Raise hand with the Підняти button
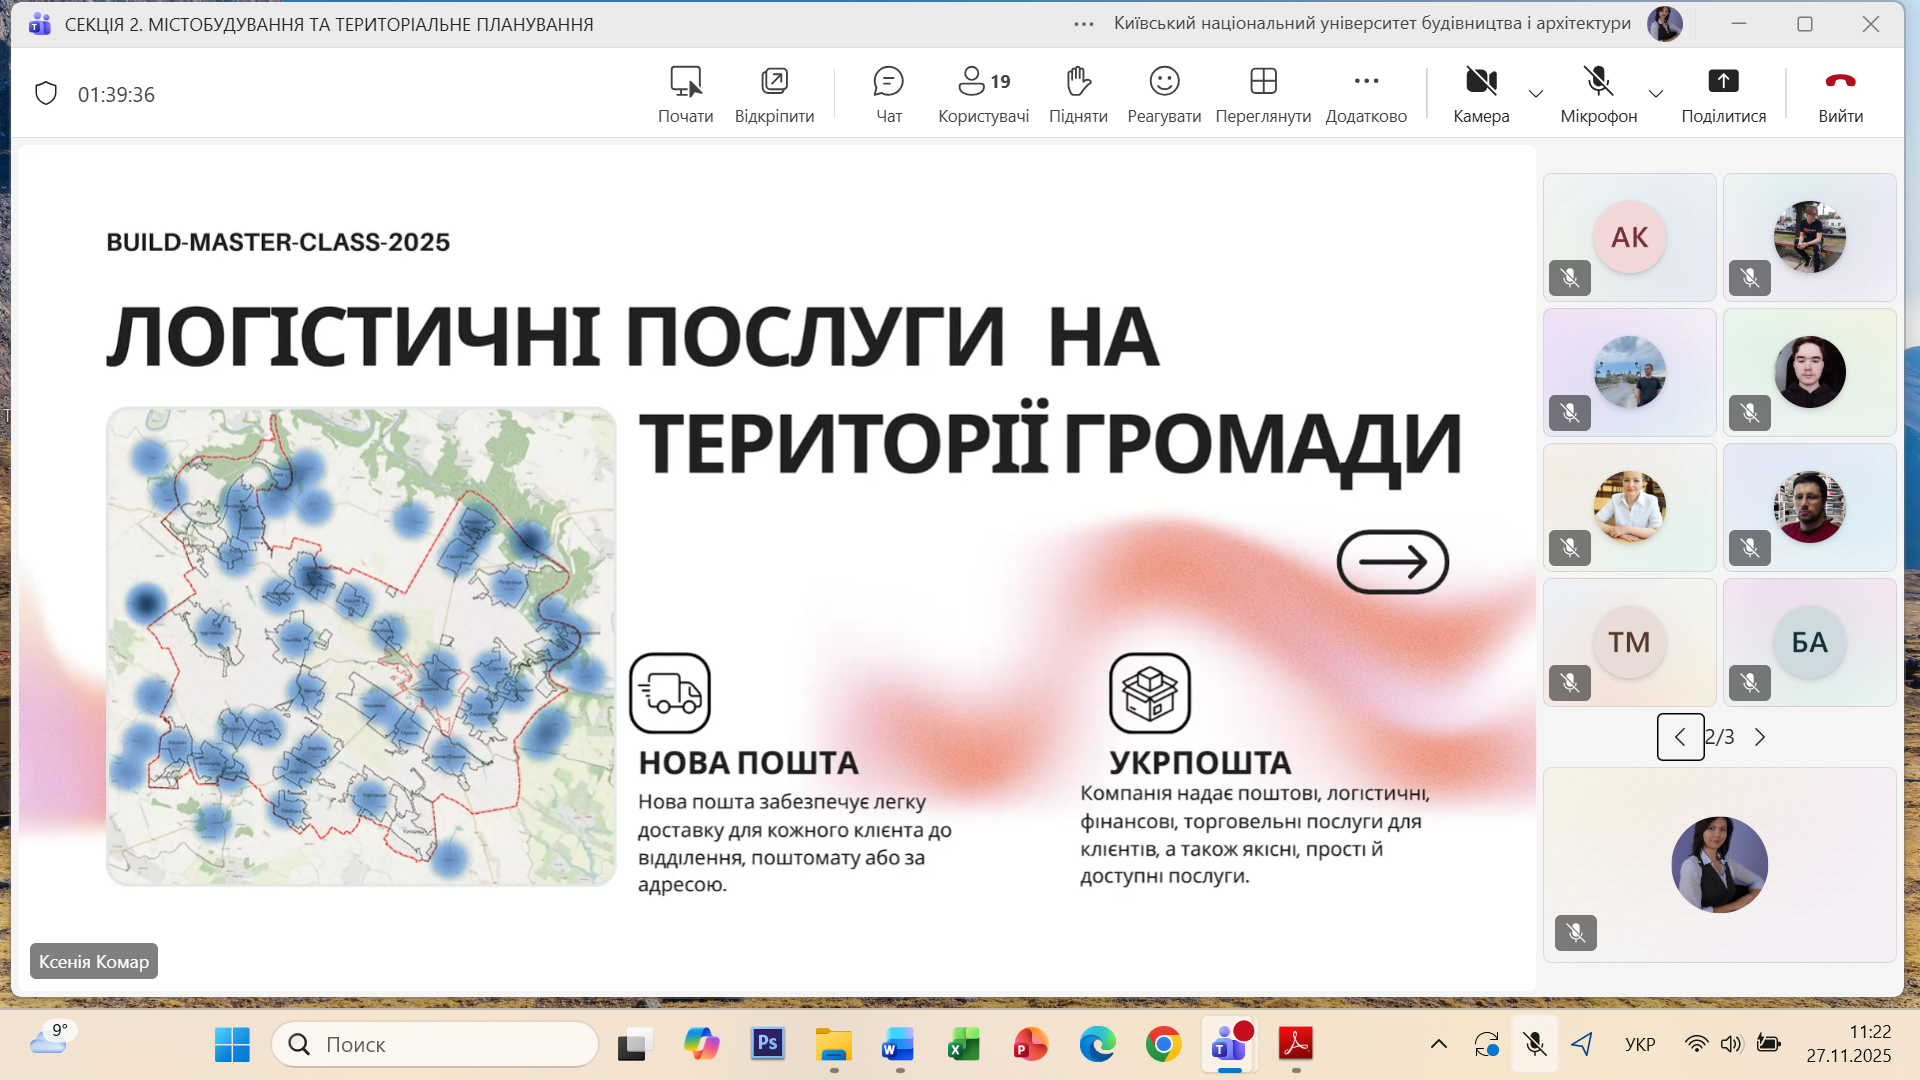Viewport: 1920px width, 1080px height. click(x=1078, y=94)
